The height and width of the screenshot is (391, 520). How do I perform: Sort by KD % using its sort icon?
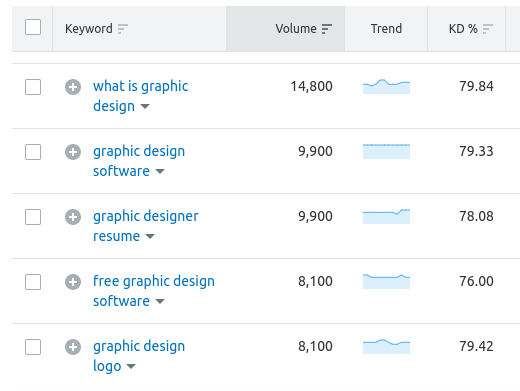(x=488, y=29)
